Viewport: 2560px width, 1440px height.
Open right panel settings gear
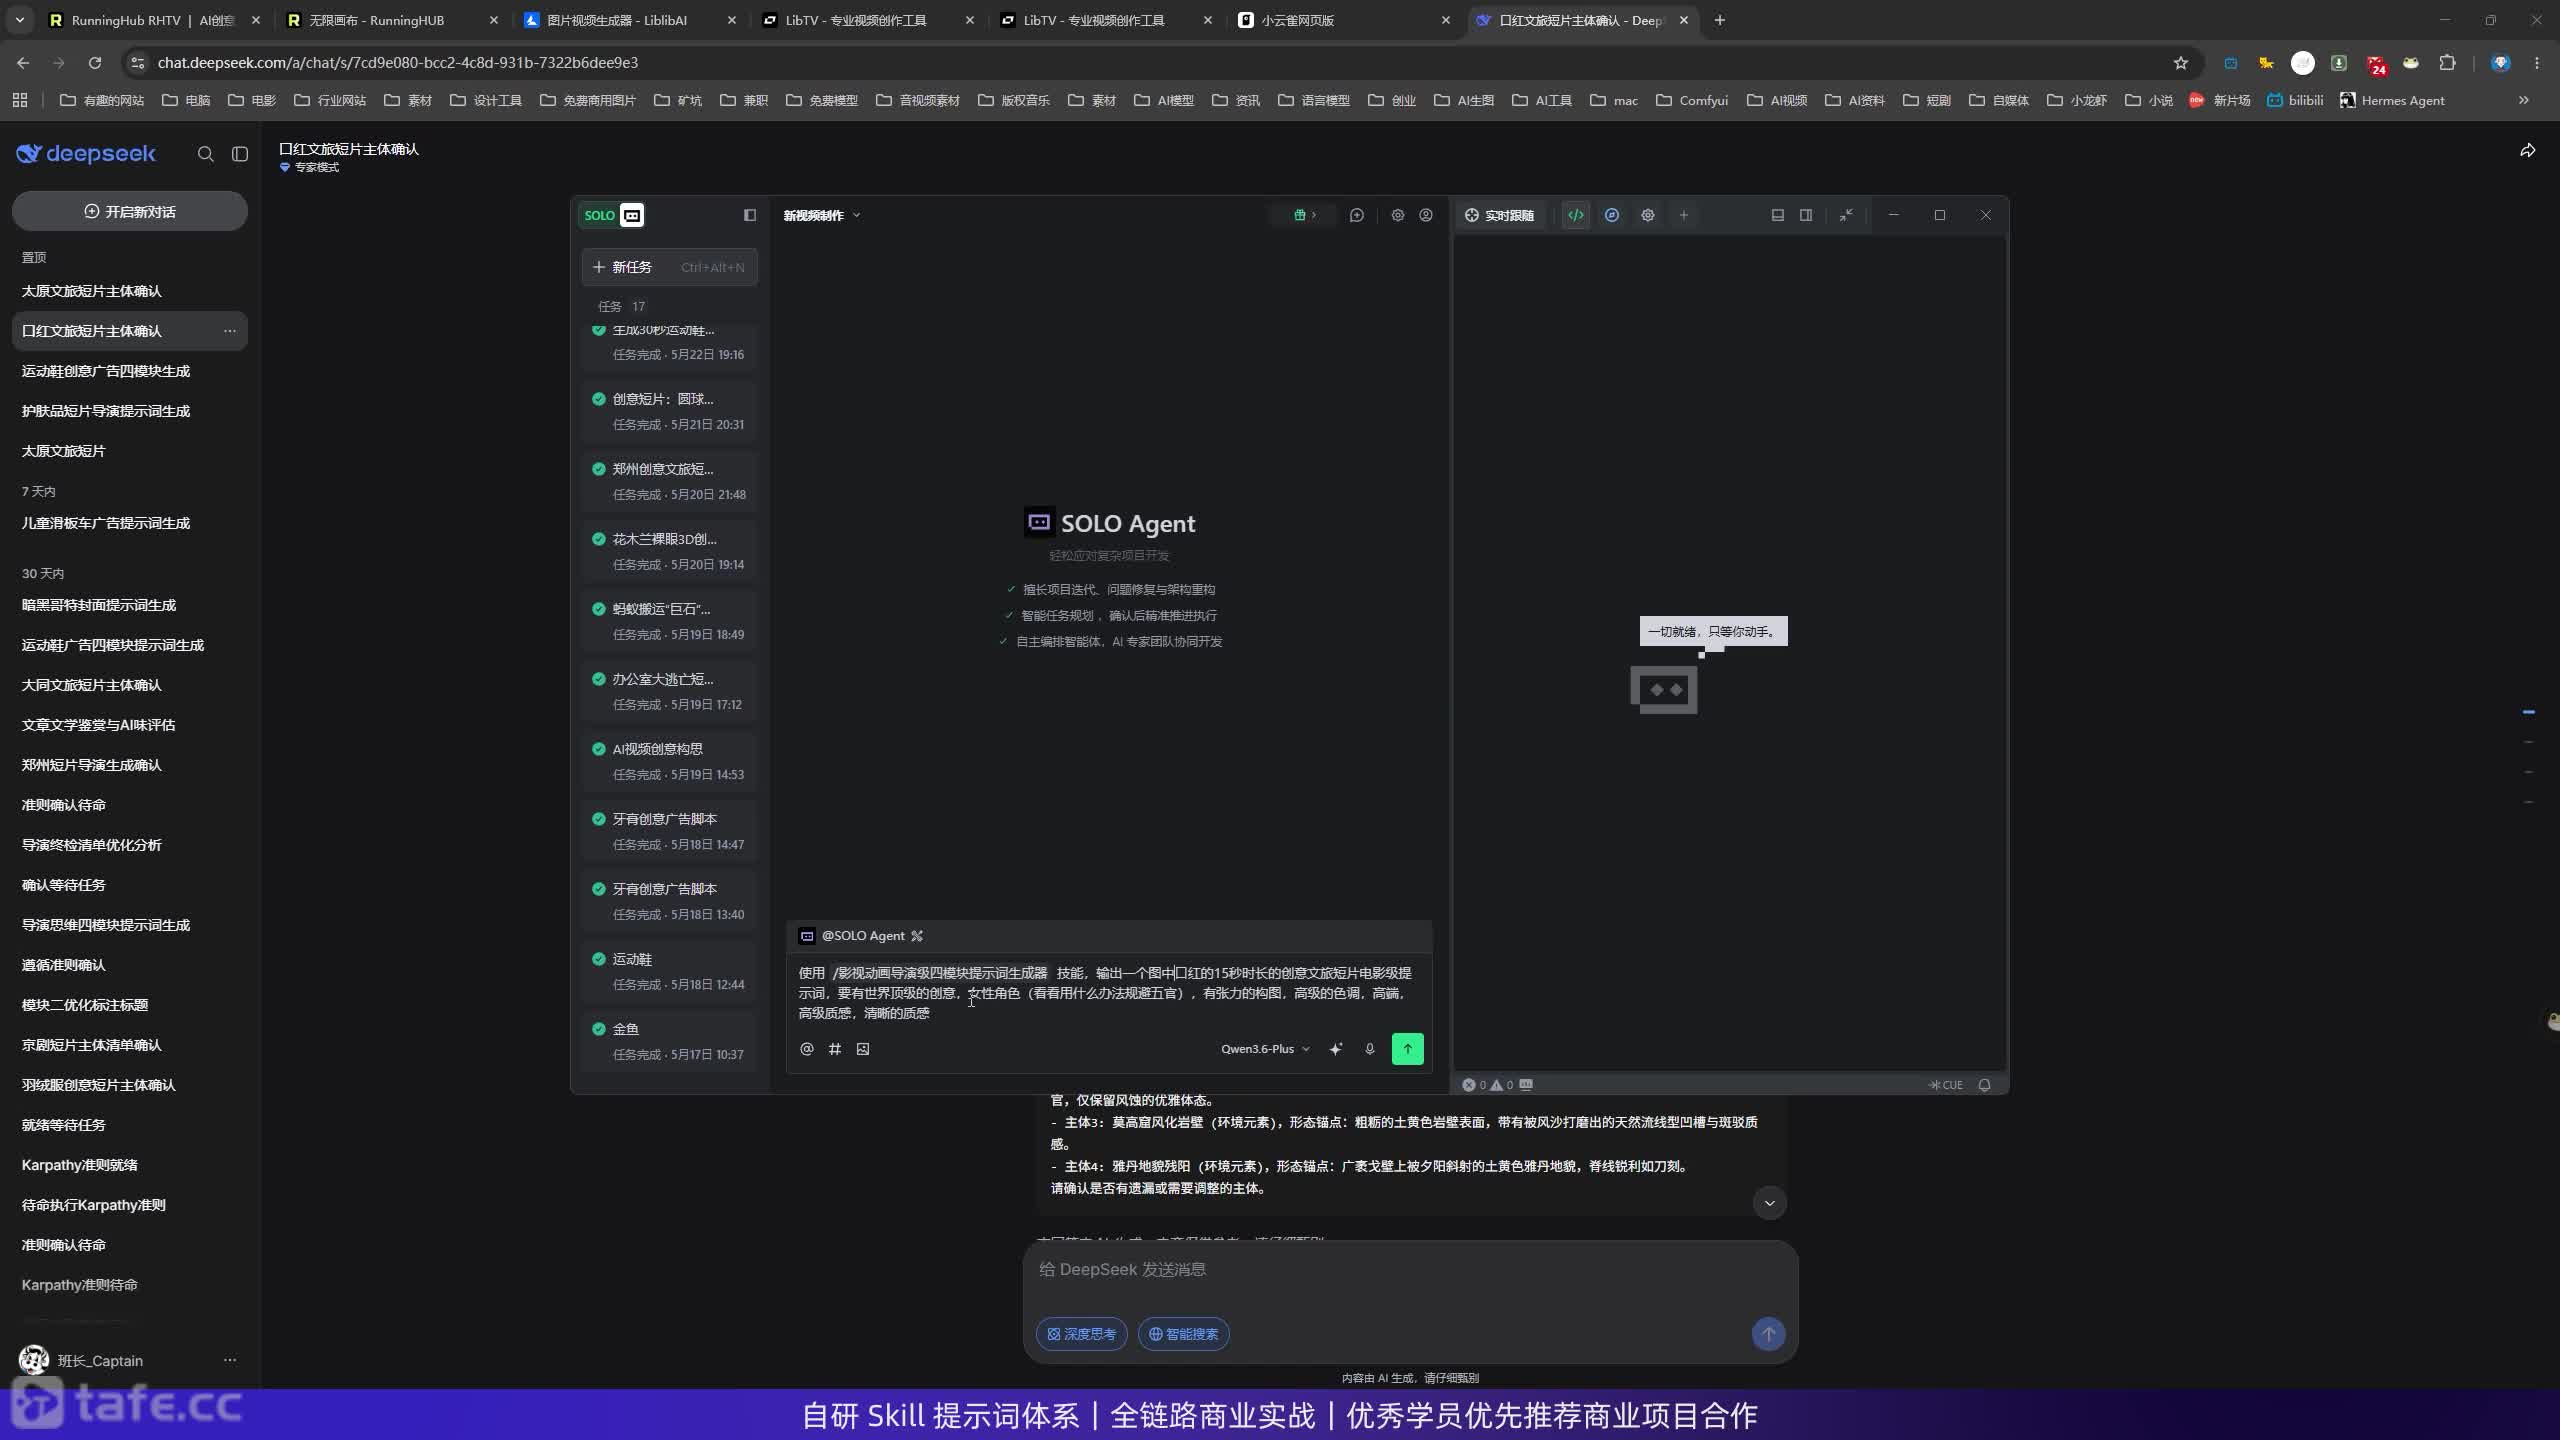click(1648, 215)
